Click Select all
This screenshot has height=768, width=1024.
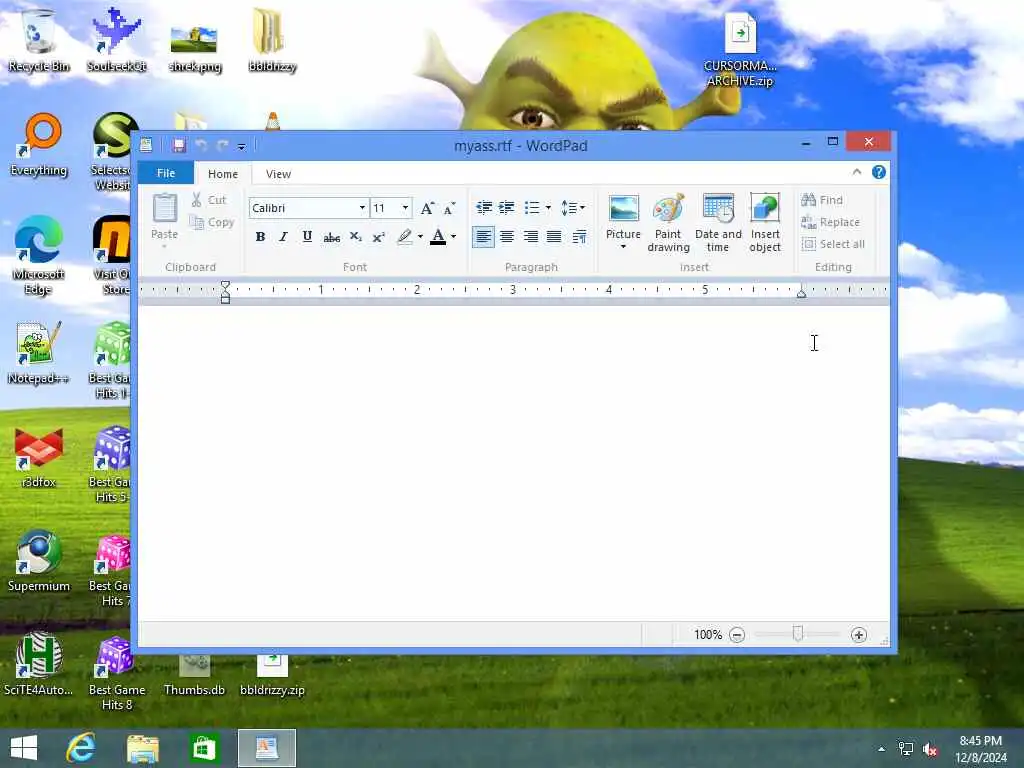pyautogui.click(x=833, y=244)
